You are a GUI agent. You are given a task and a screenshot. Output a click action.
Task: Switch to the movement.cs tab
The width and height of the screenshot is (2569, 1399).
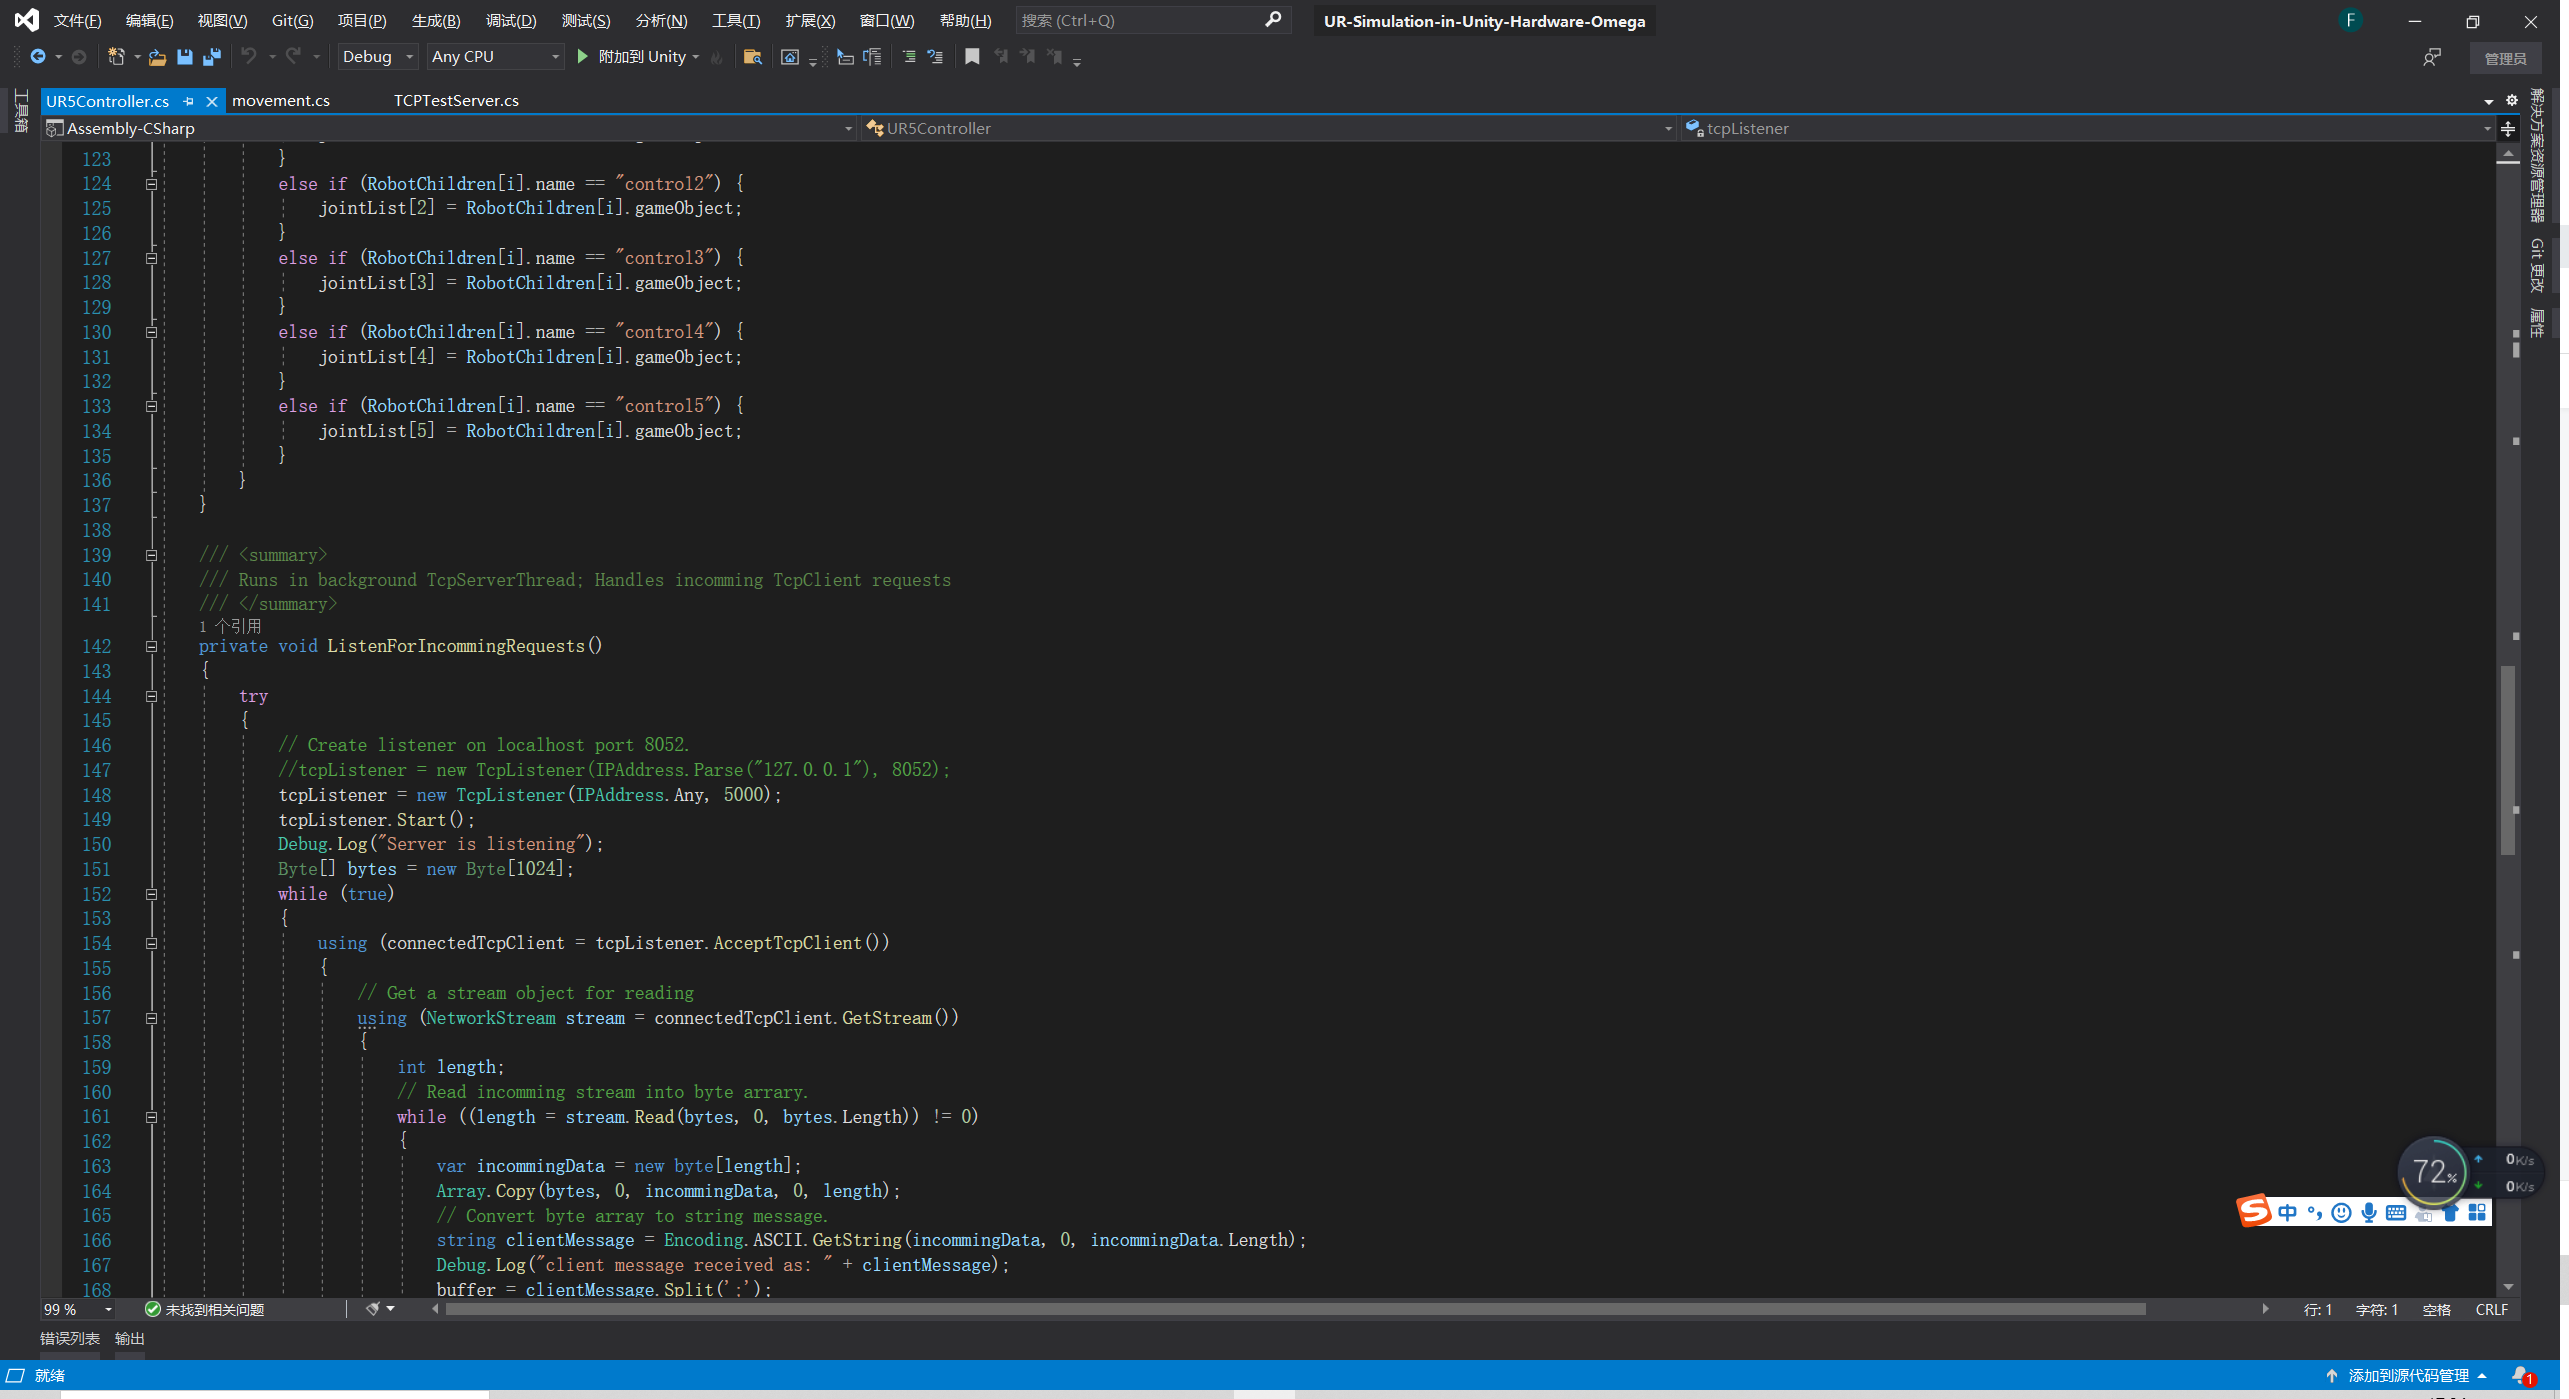tap(281, 100)
